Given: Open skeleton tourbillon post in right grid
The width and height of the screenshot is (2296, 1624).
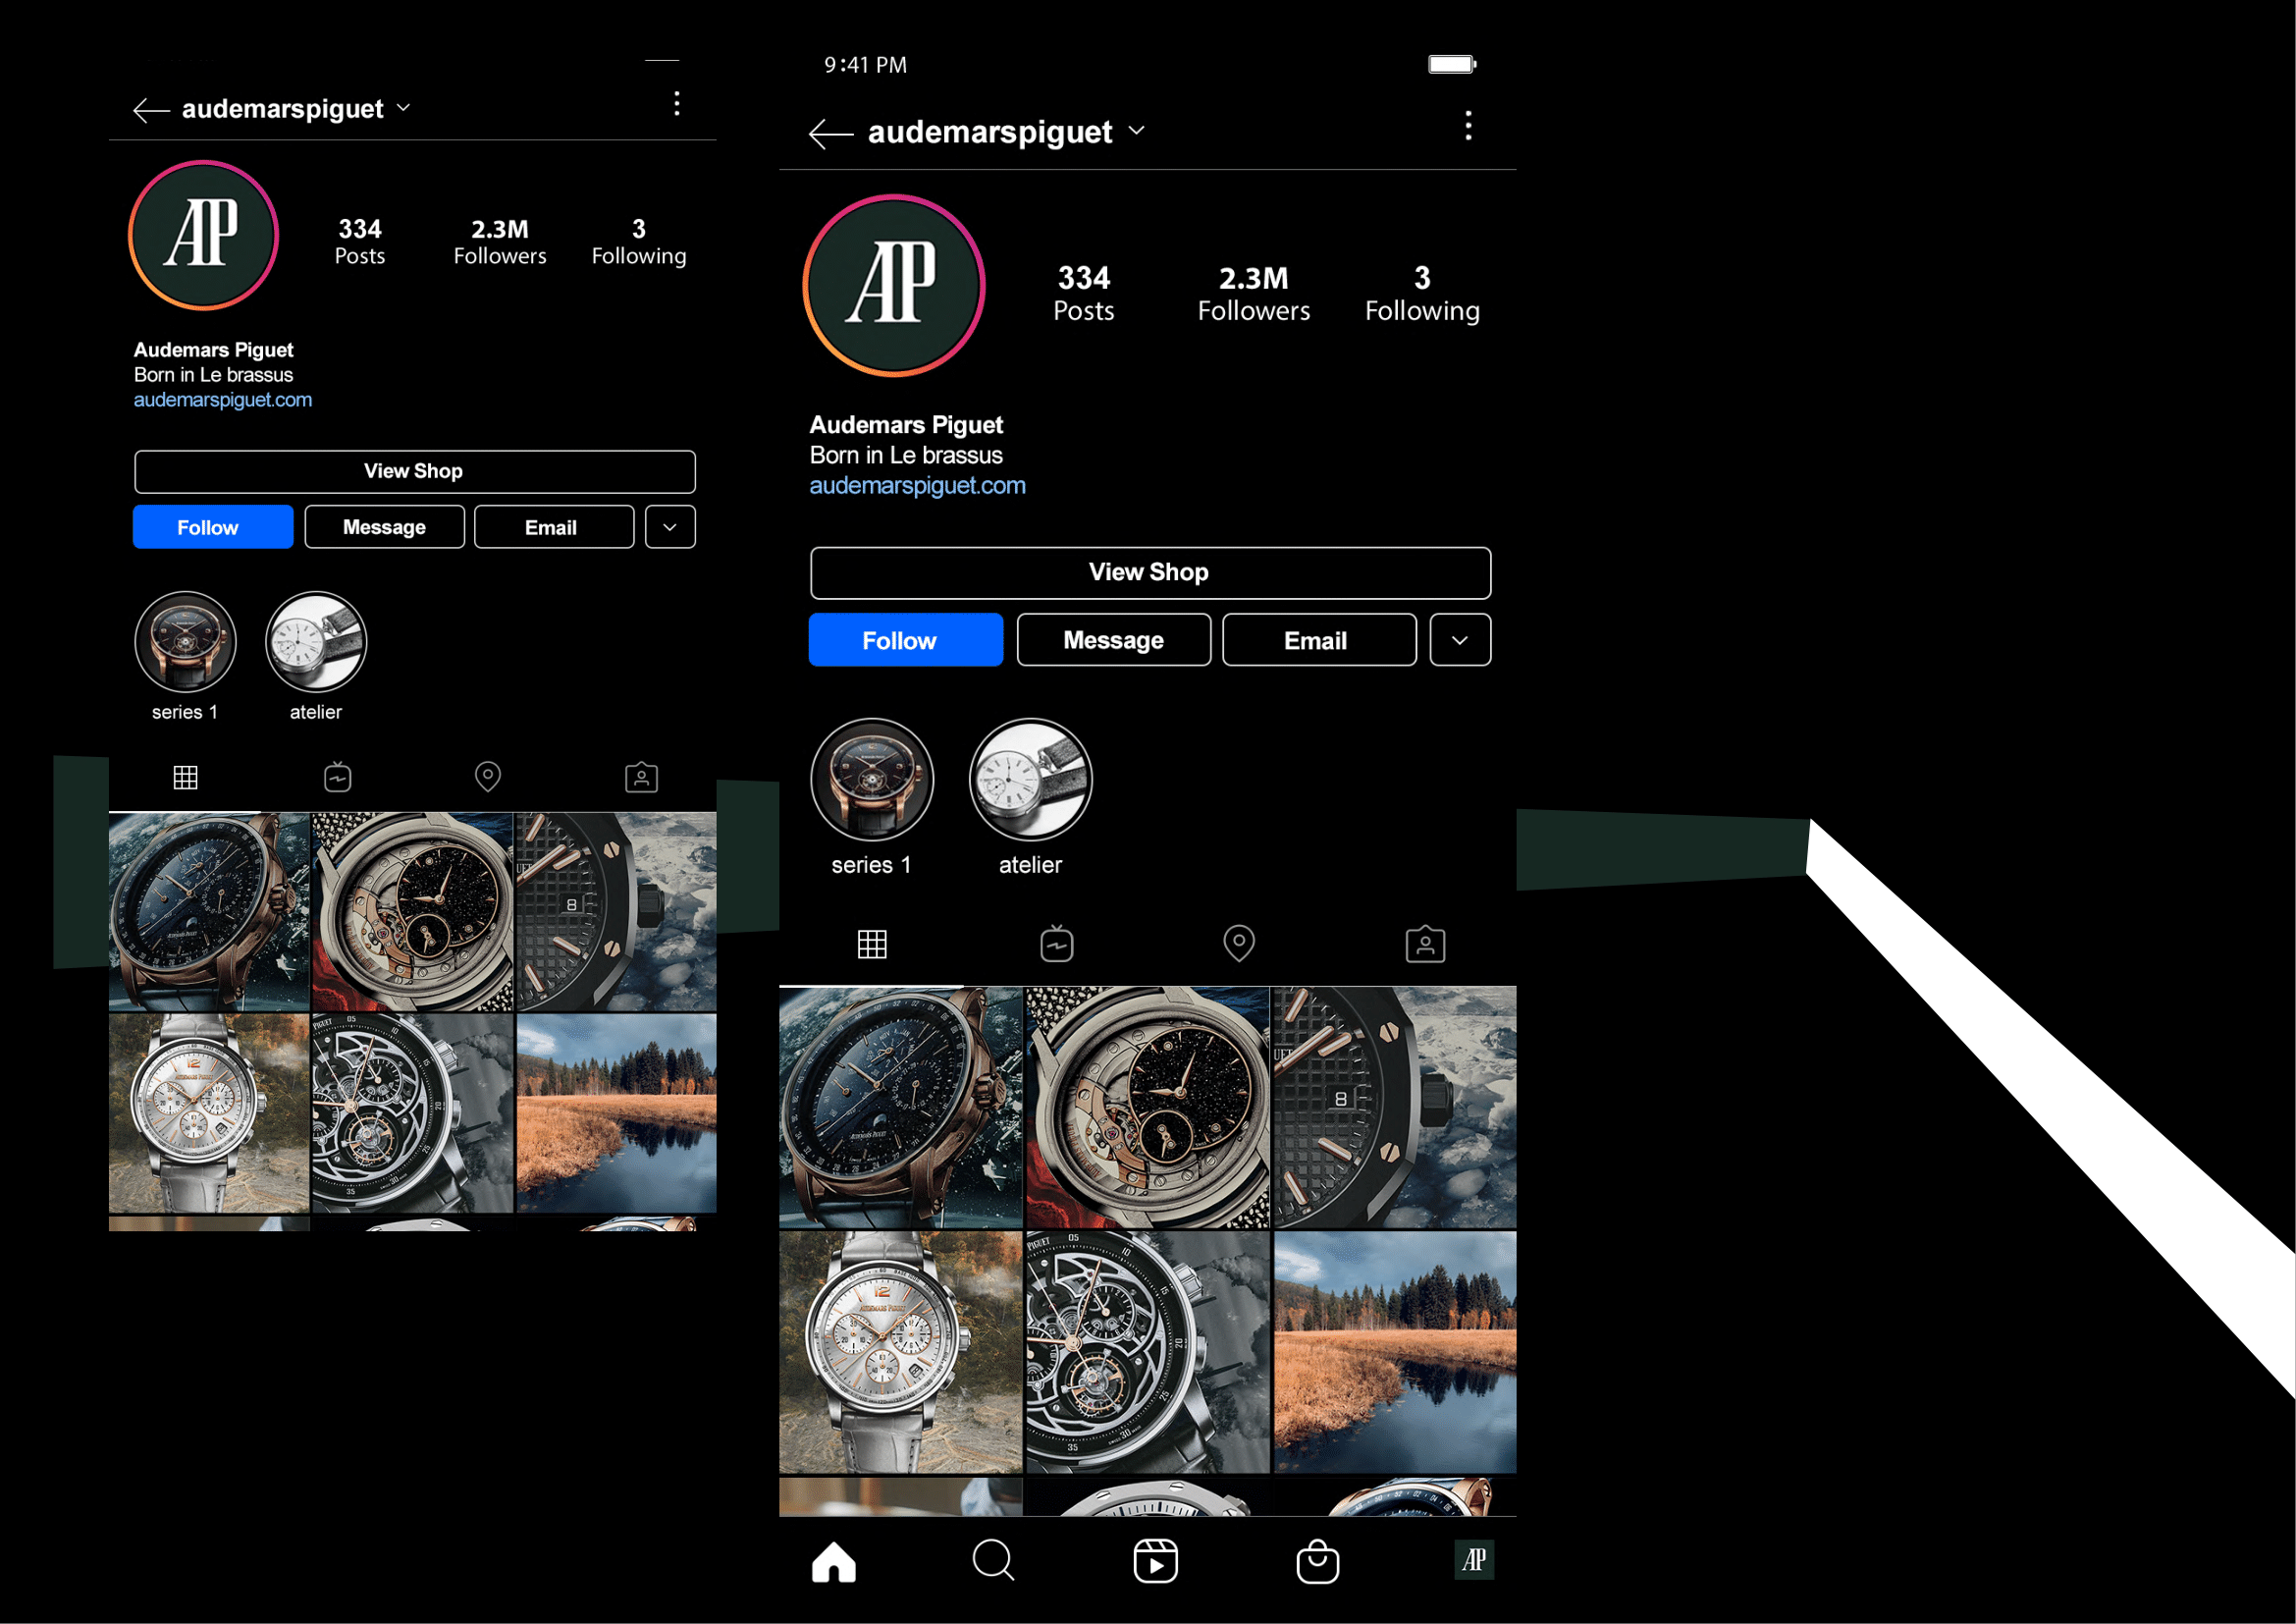Looking at the screenshot, I should pyautogui.click(x=1148, y=1353).
